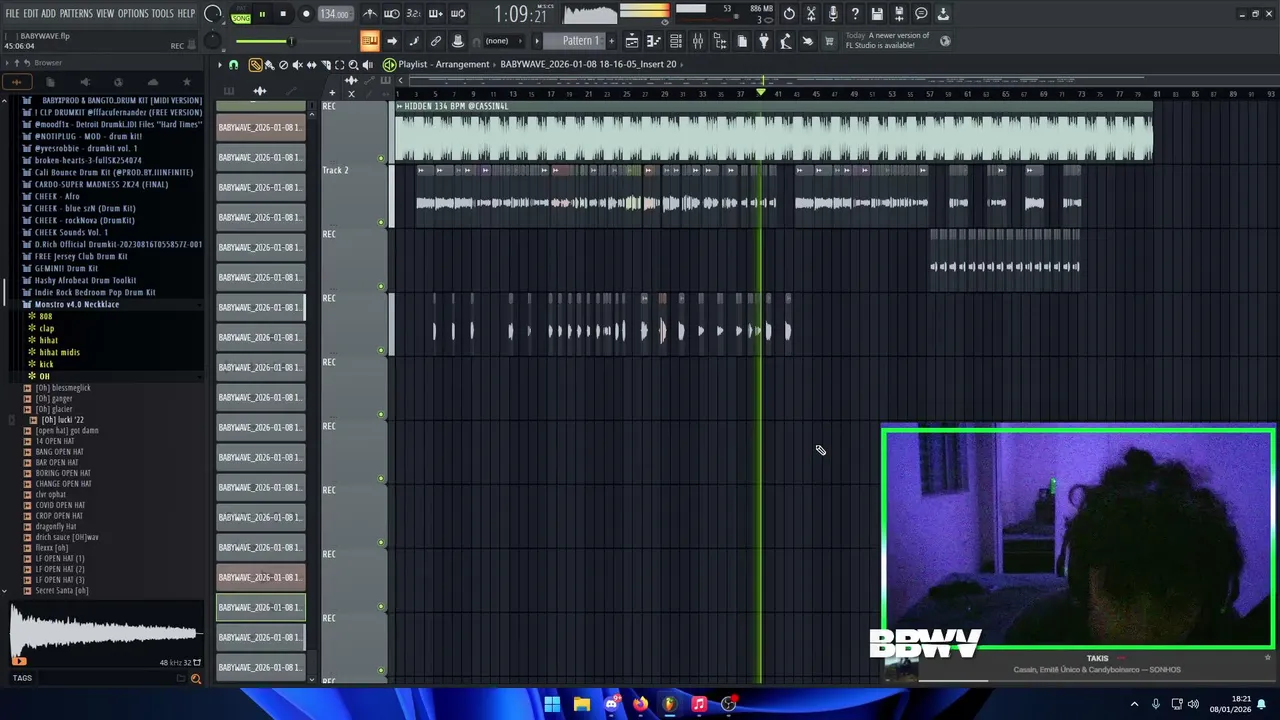This screenshot has width=1280, height=720.
Task: Toggle the metronome icon
Action: coord(370,14)
